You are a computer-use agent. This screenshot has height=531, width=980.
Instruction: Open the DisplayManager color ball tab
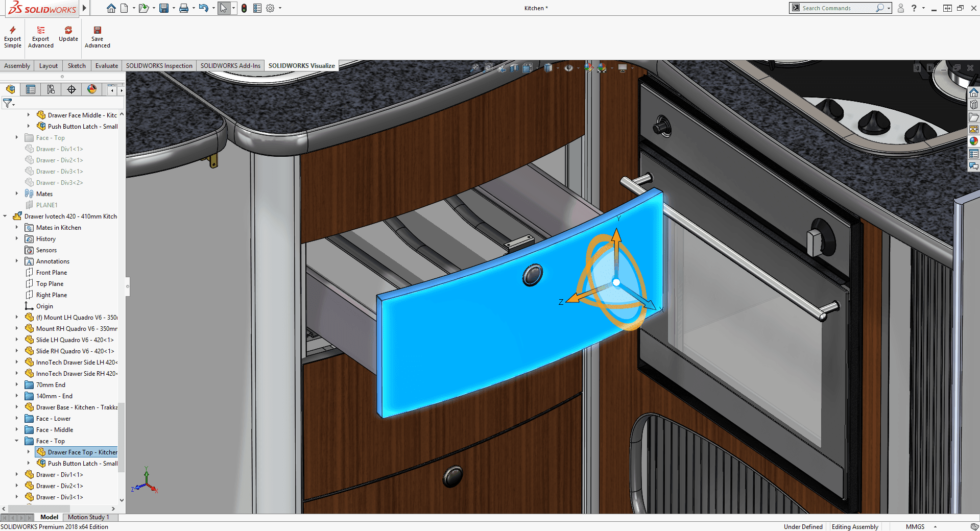pyautogui.click(x=92, y=89)
